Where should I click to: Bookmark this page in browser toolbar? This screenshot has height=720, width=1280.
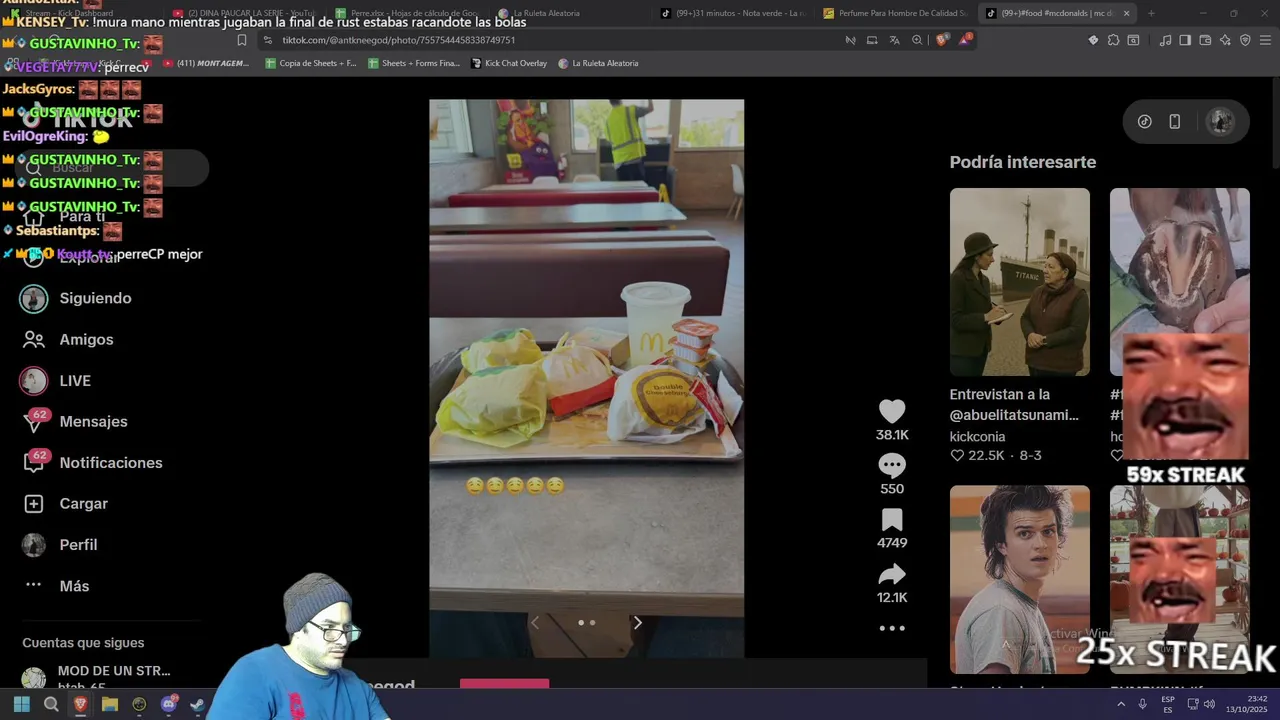point(241,40)
